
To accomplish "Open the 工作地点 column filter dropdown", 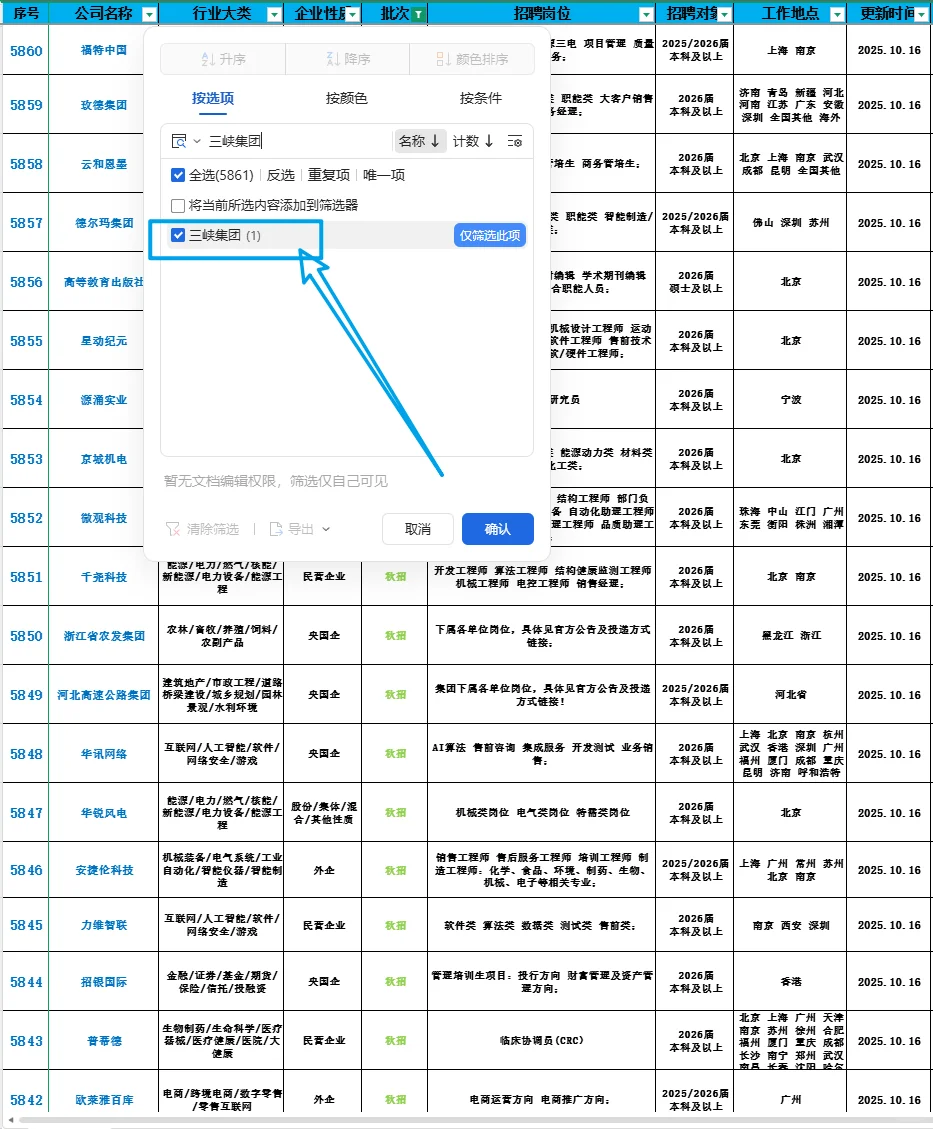I will (837, 14).
